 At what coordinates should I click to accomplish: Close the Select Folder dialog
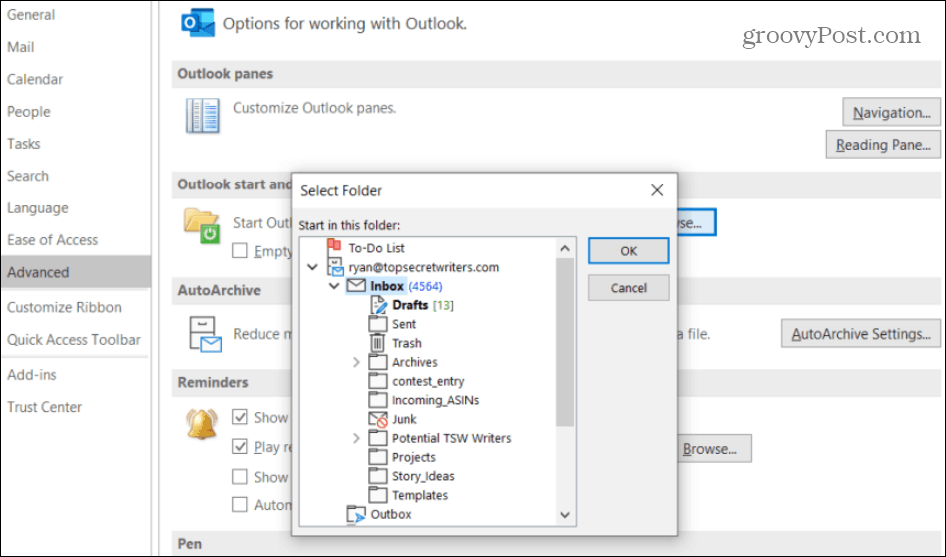[657, 190]
